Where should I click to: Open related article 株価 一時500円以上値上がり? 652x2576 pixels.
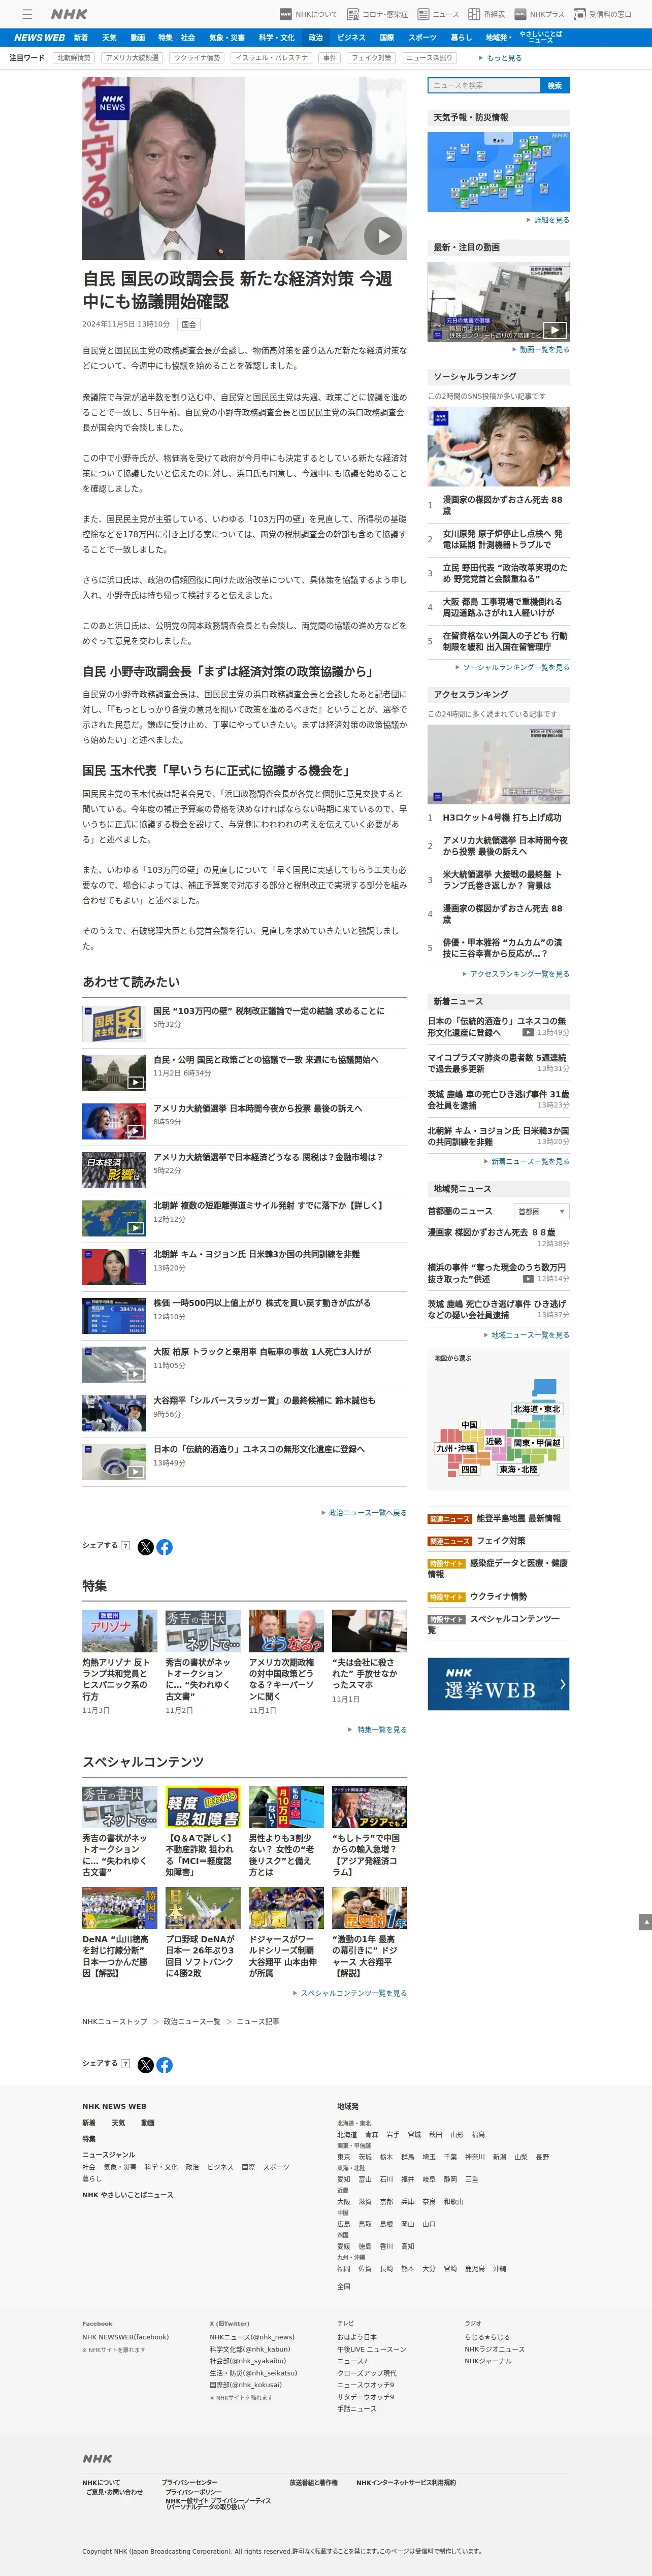262,1303
